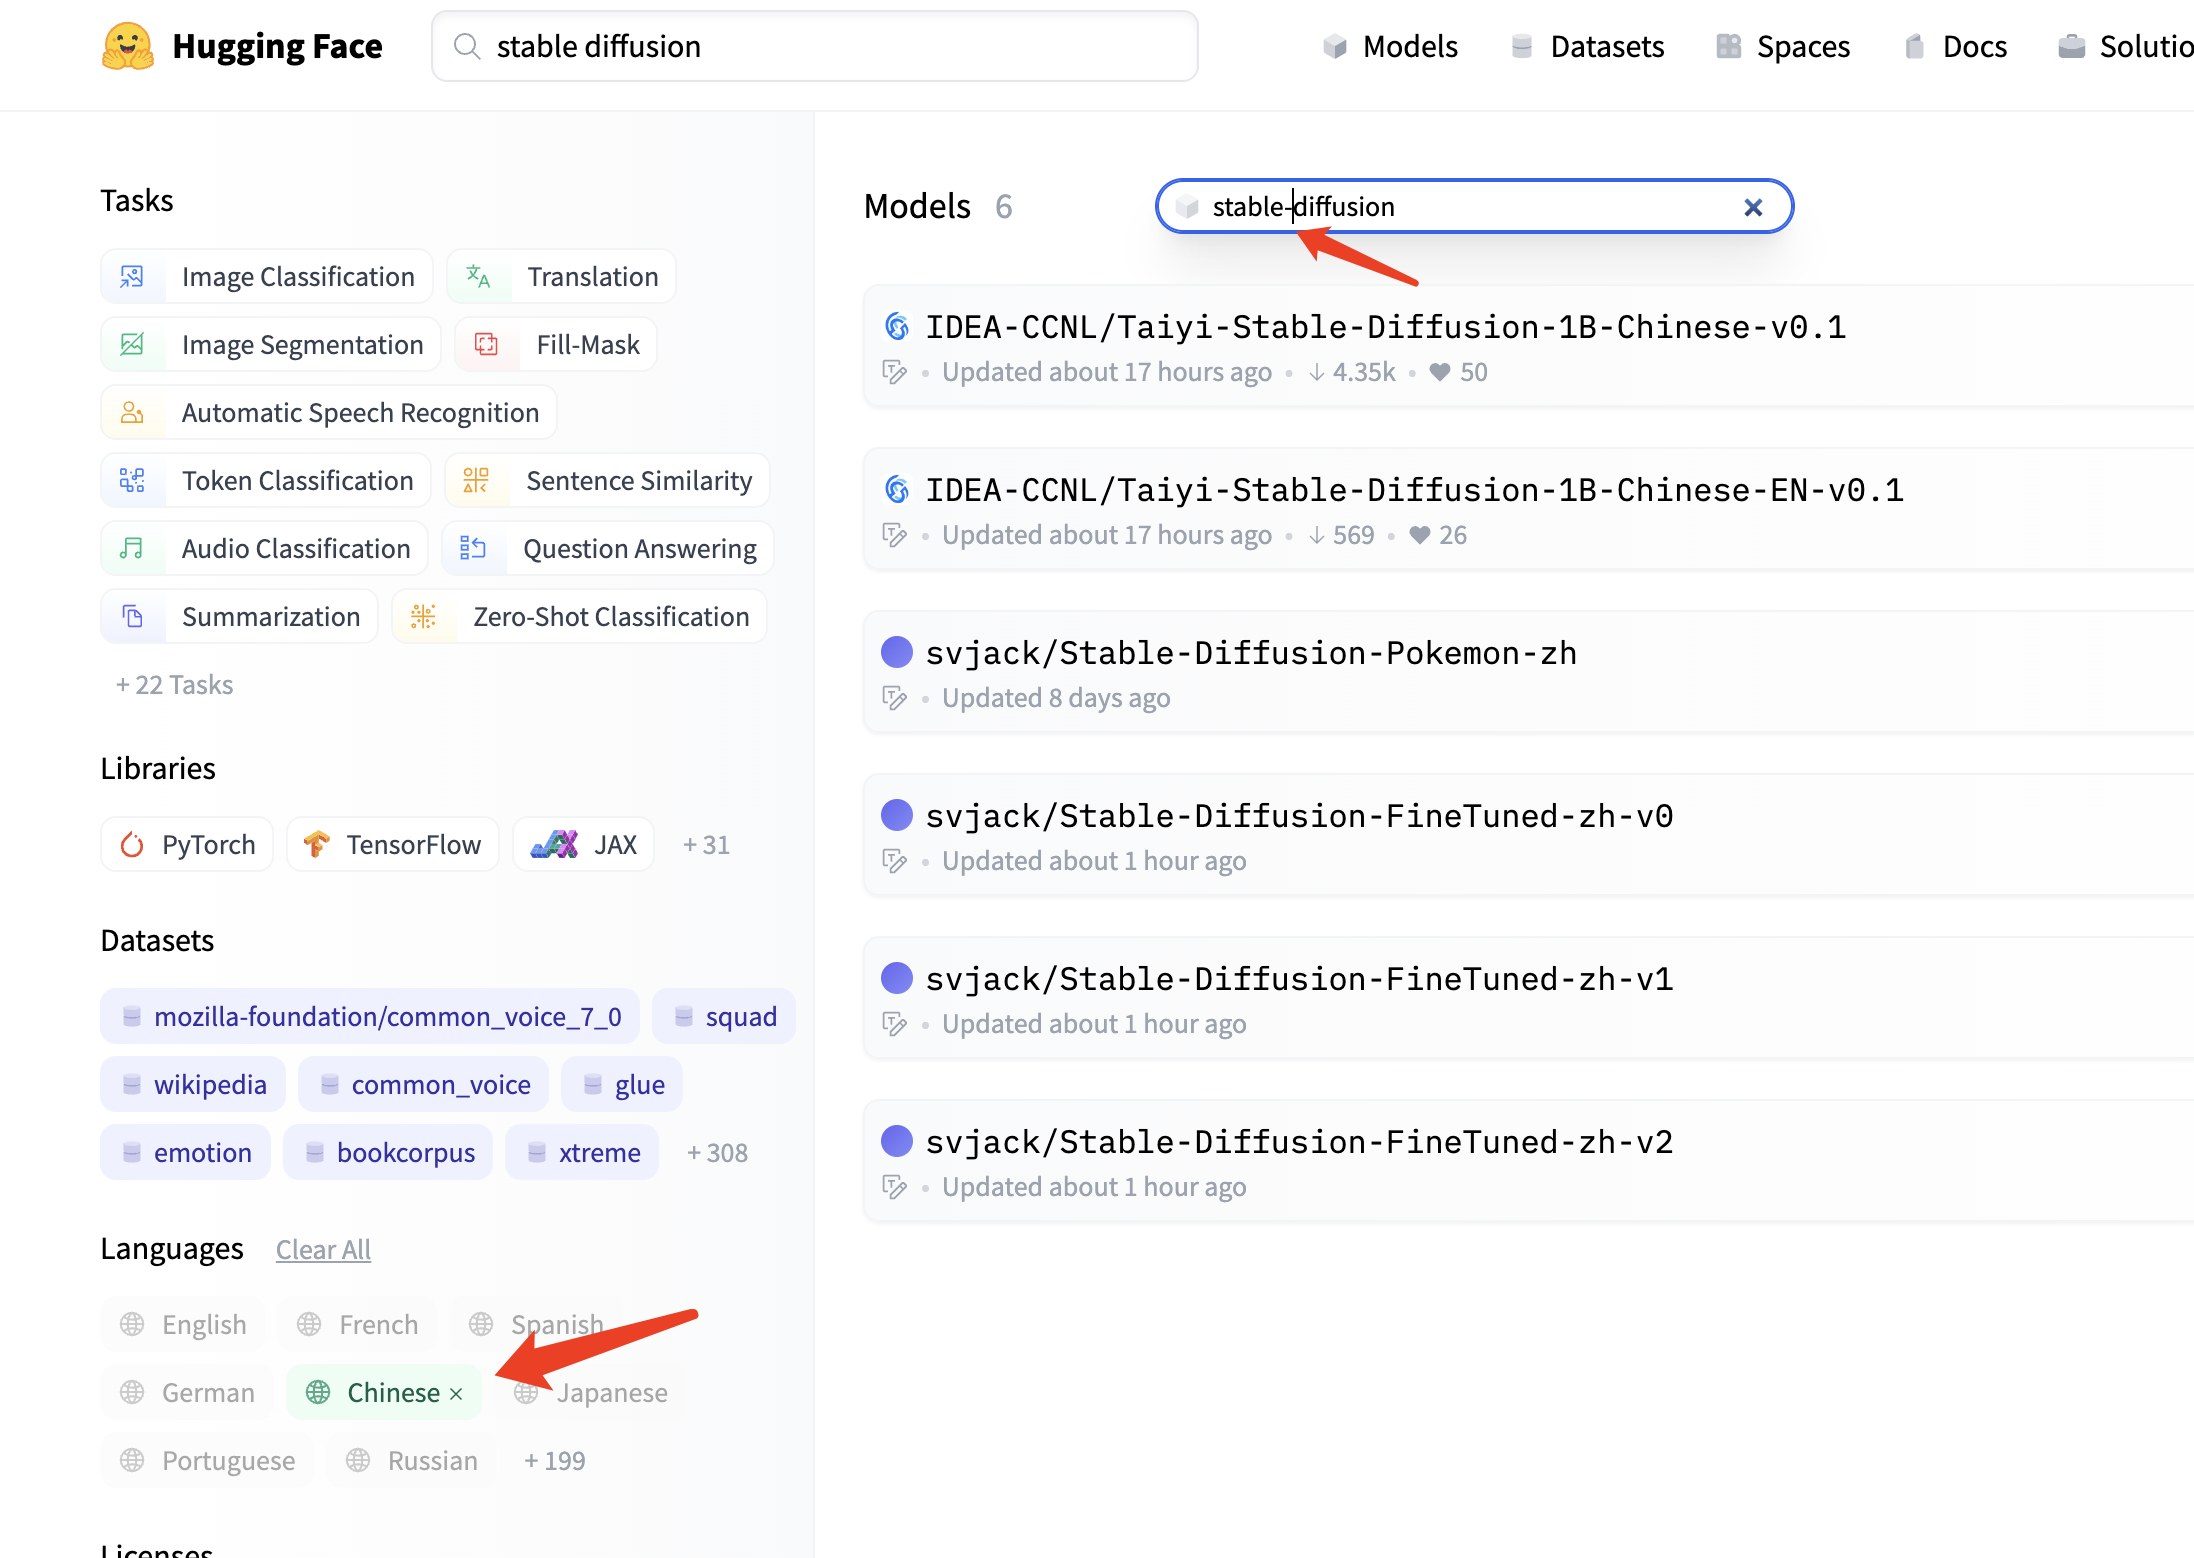Open the Spaces tab in navigation
Image resolution: width=2194 pixels, height=1558 pixels.
[1783, 46]
